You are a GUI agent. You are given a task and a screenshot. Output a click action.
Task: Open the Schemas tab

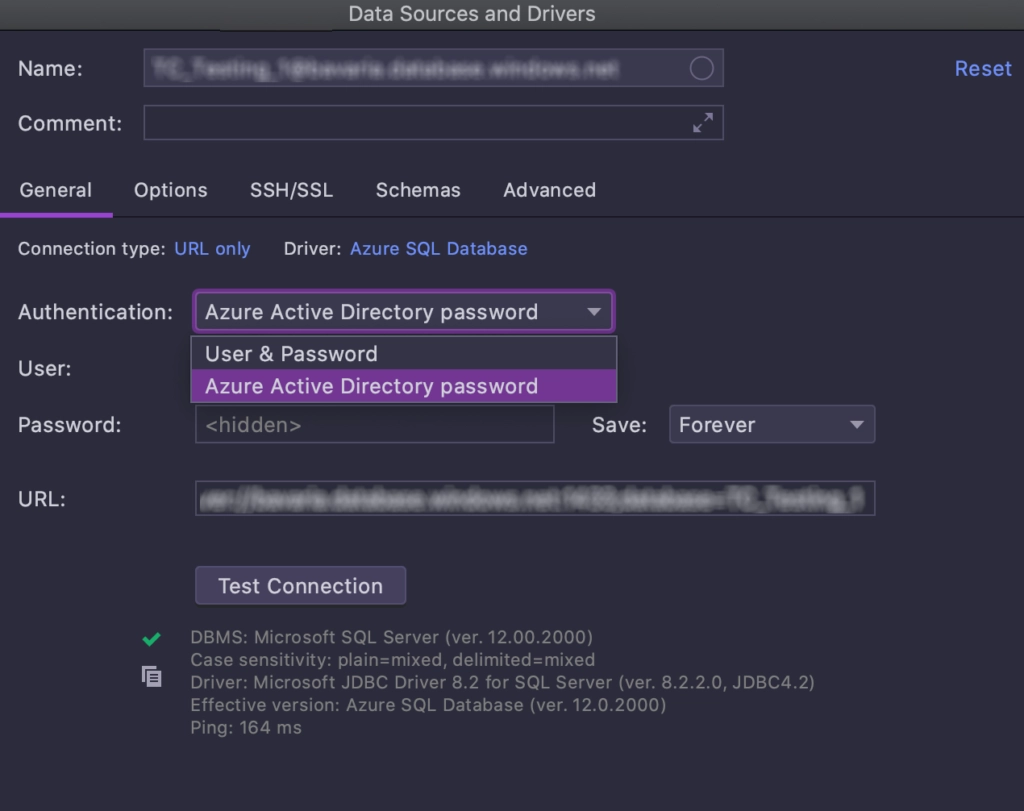pyautogui.click(x=418, y=190)
